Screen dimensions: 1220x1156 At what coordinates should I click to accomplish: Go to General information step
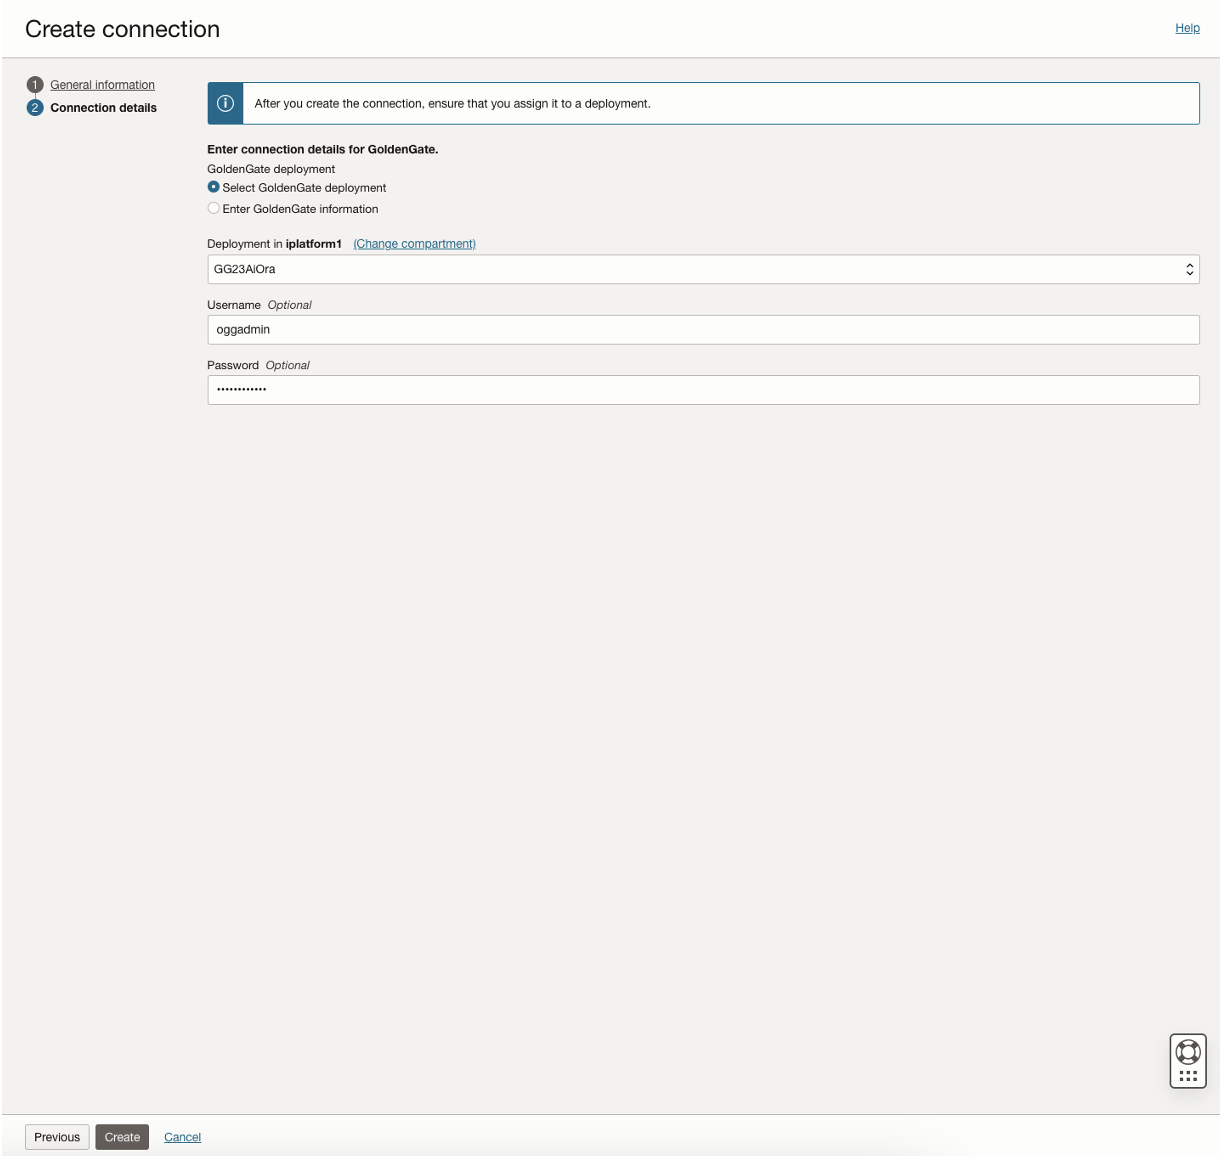[x=103, y=85]
